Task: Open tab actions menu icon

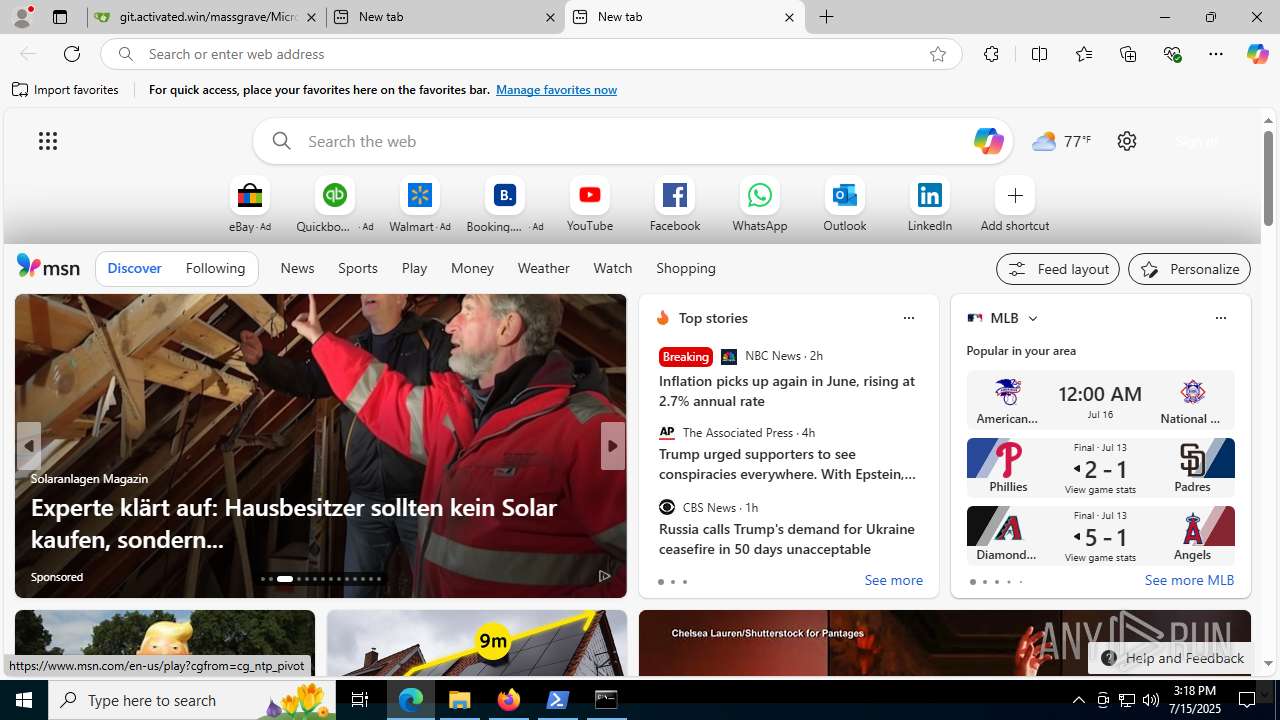Action: (60, 17)
